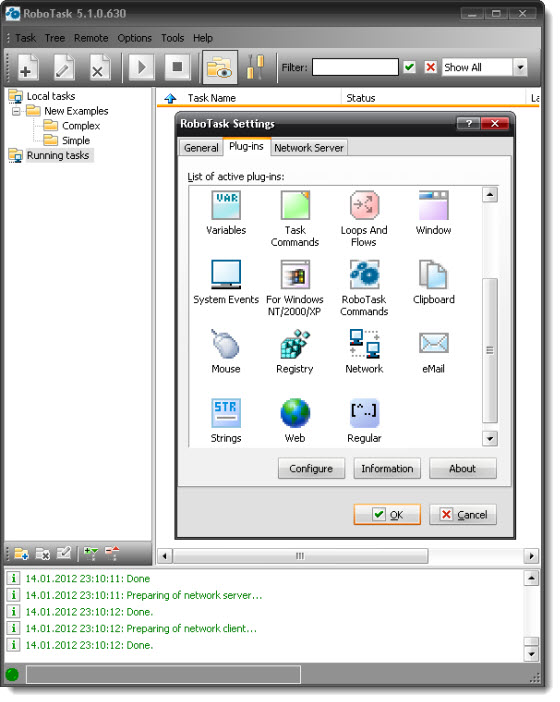Image resolution: width=560 pixels, height=702 pixels.
Task: Click the plug-in list scrollbar thumb
Action: [490, 351]
